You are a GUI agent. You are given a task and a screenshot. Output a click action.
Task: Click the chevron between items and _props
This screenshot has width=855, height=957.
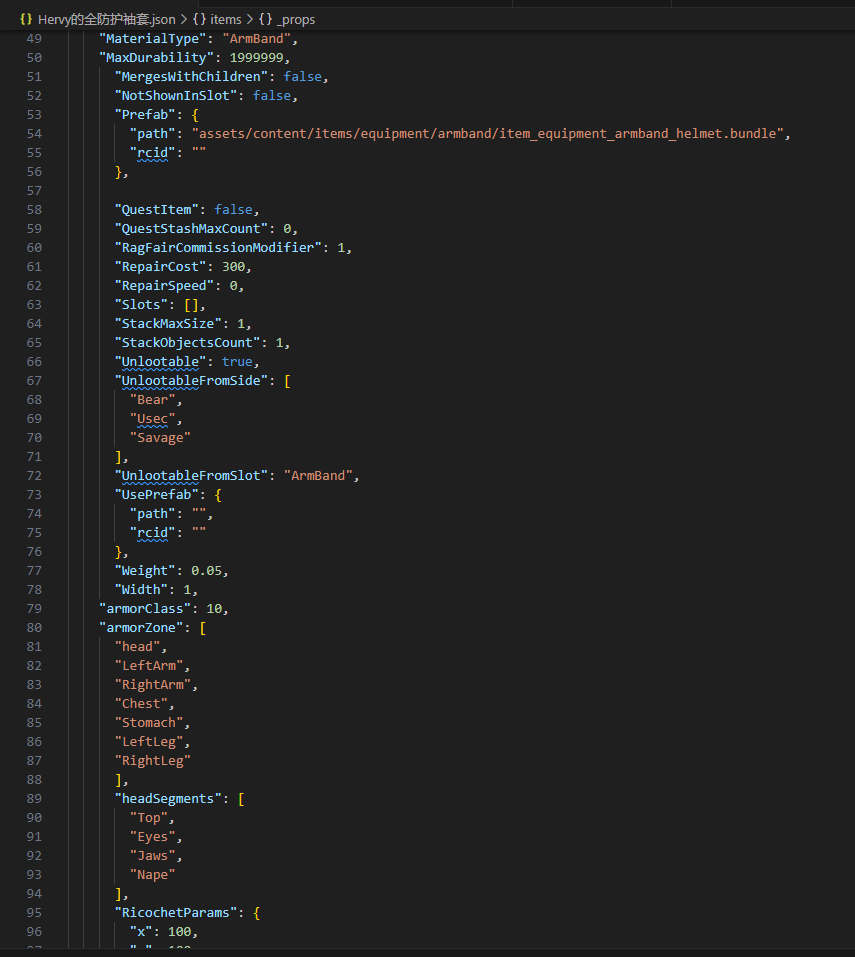point(250,19)
